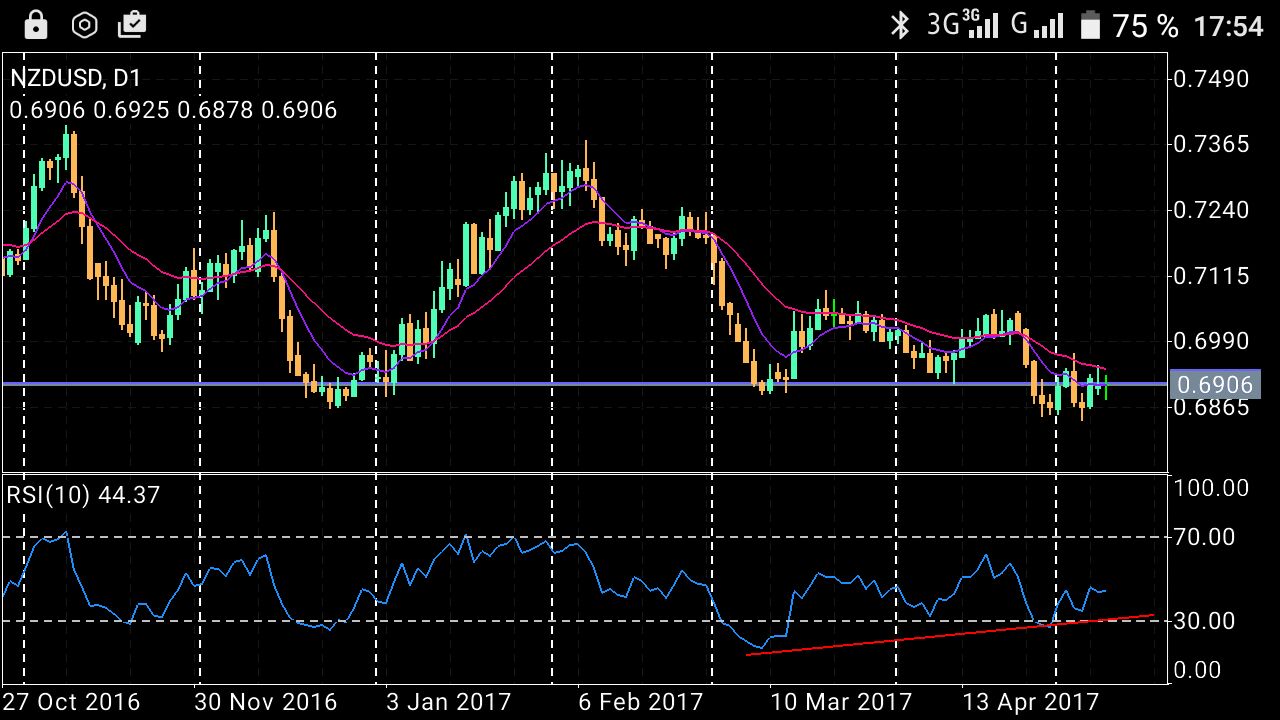This screenshot has height=720, width=1280.
Task: Tap the 75 % battery percentage
Action: (1145, 26)
